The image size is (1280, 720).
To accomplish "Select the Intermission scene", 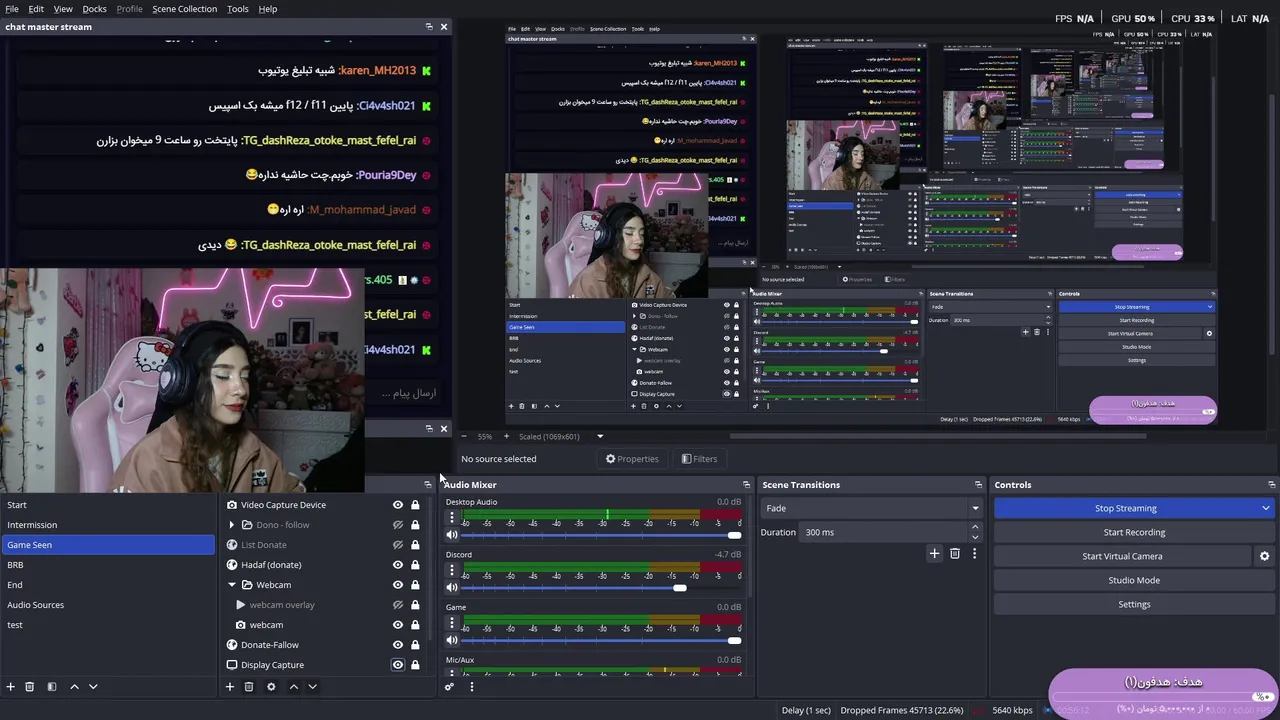I will [x=107, y=525].
